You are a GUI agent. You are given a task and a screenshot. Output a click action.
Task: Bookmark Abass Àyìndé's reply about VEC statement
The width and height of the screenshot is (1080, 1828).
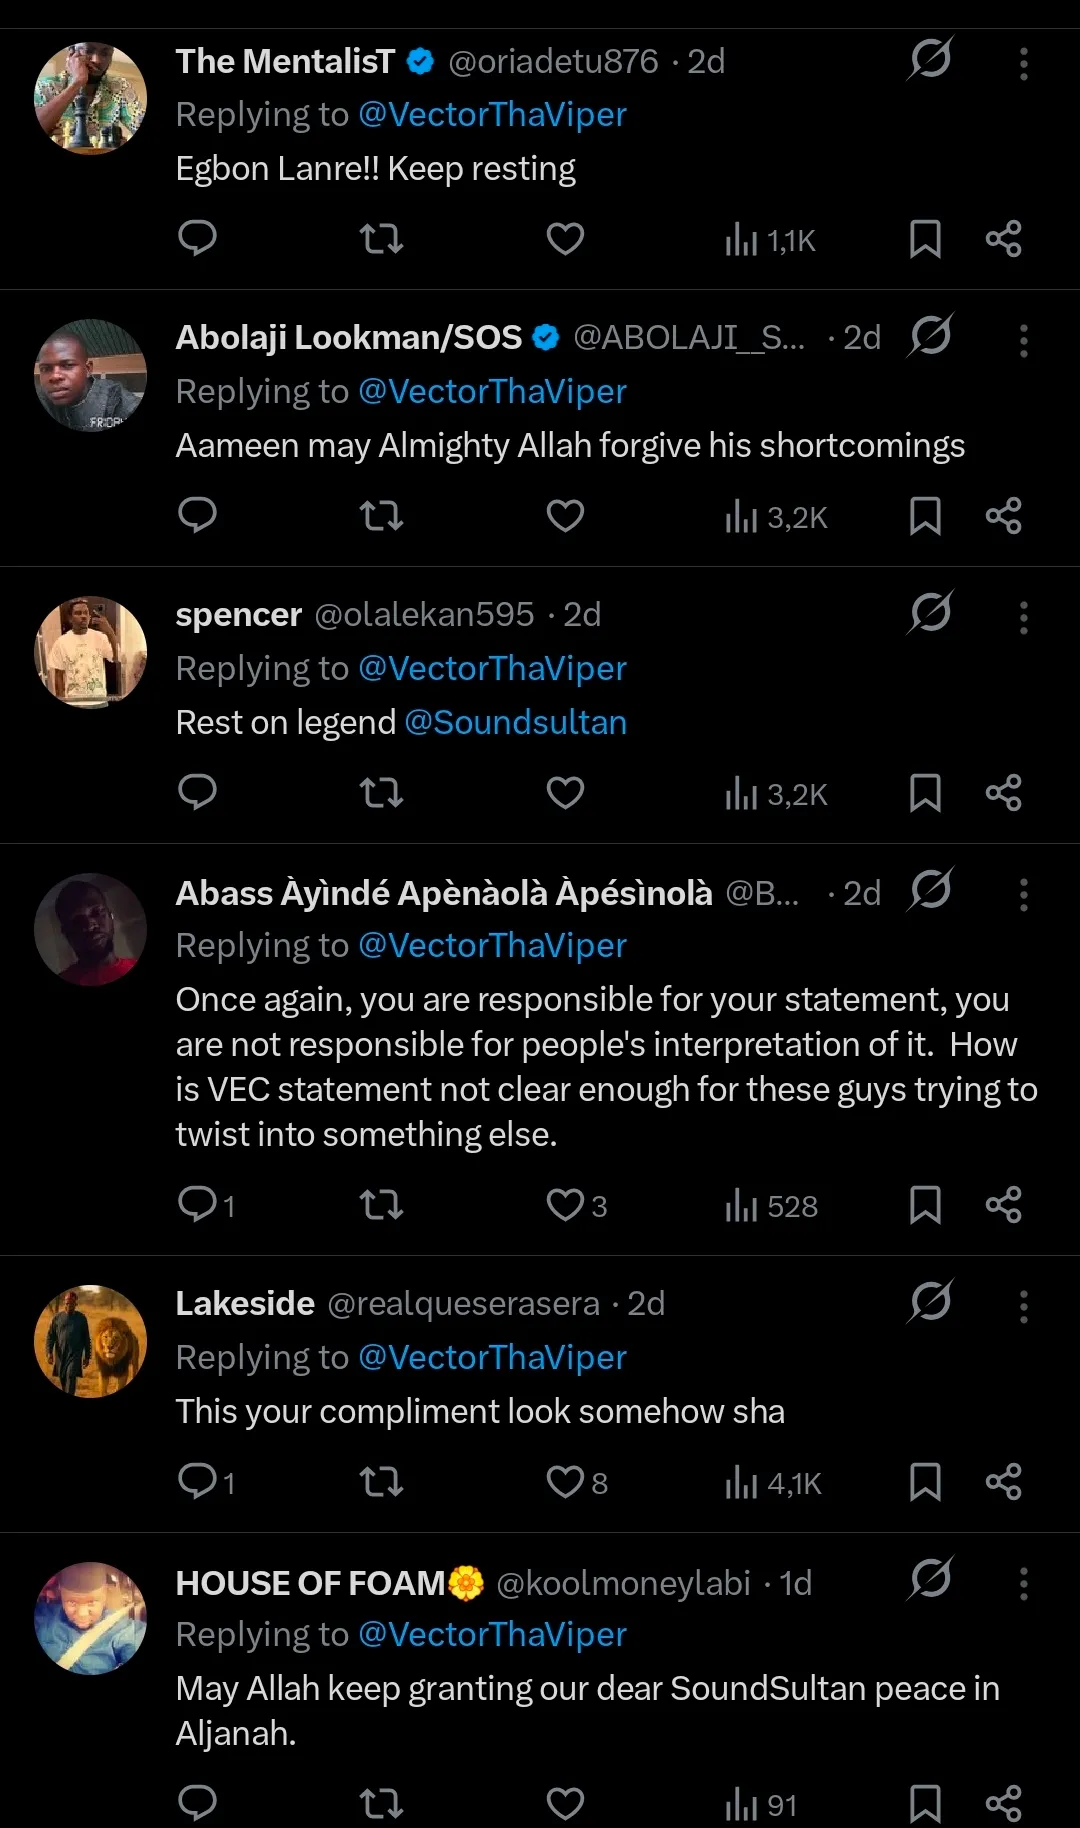point(925,1205)
